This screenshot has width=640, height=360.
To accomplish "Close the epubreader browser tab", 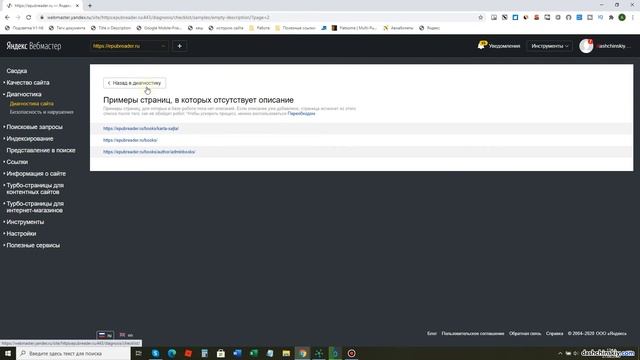I will [x=78, y=6].
